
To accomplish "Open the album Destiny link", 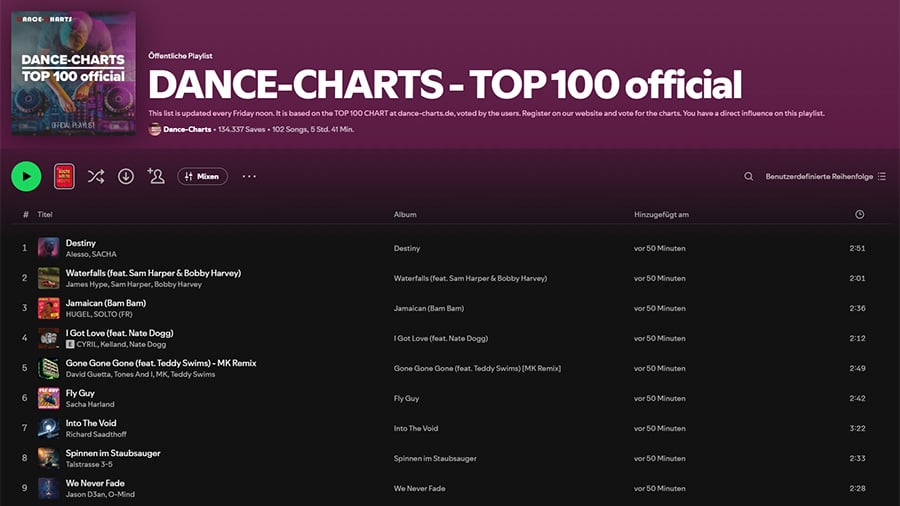I will click(407, 248).
